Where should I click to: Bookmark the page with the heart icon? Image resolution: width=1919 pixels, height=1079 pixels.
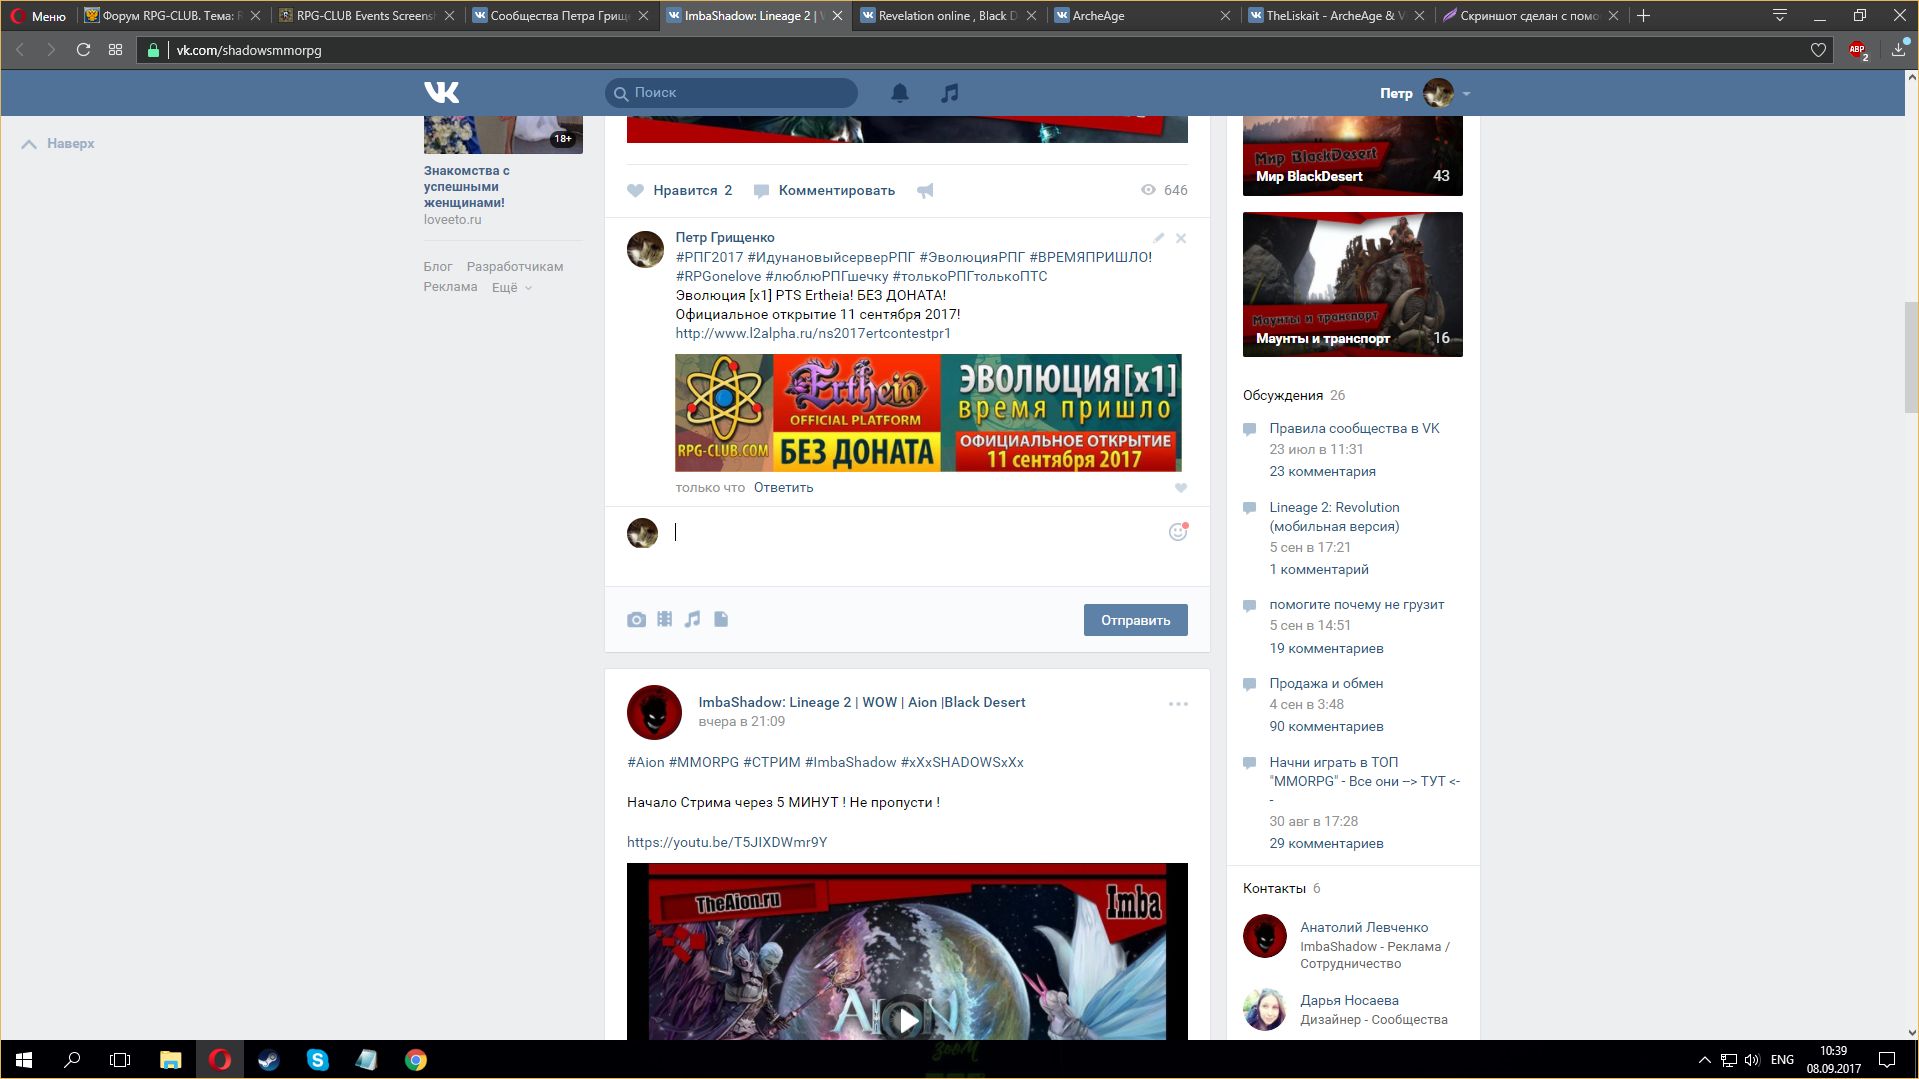tap(1818, 50)
